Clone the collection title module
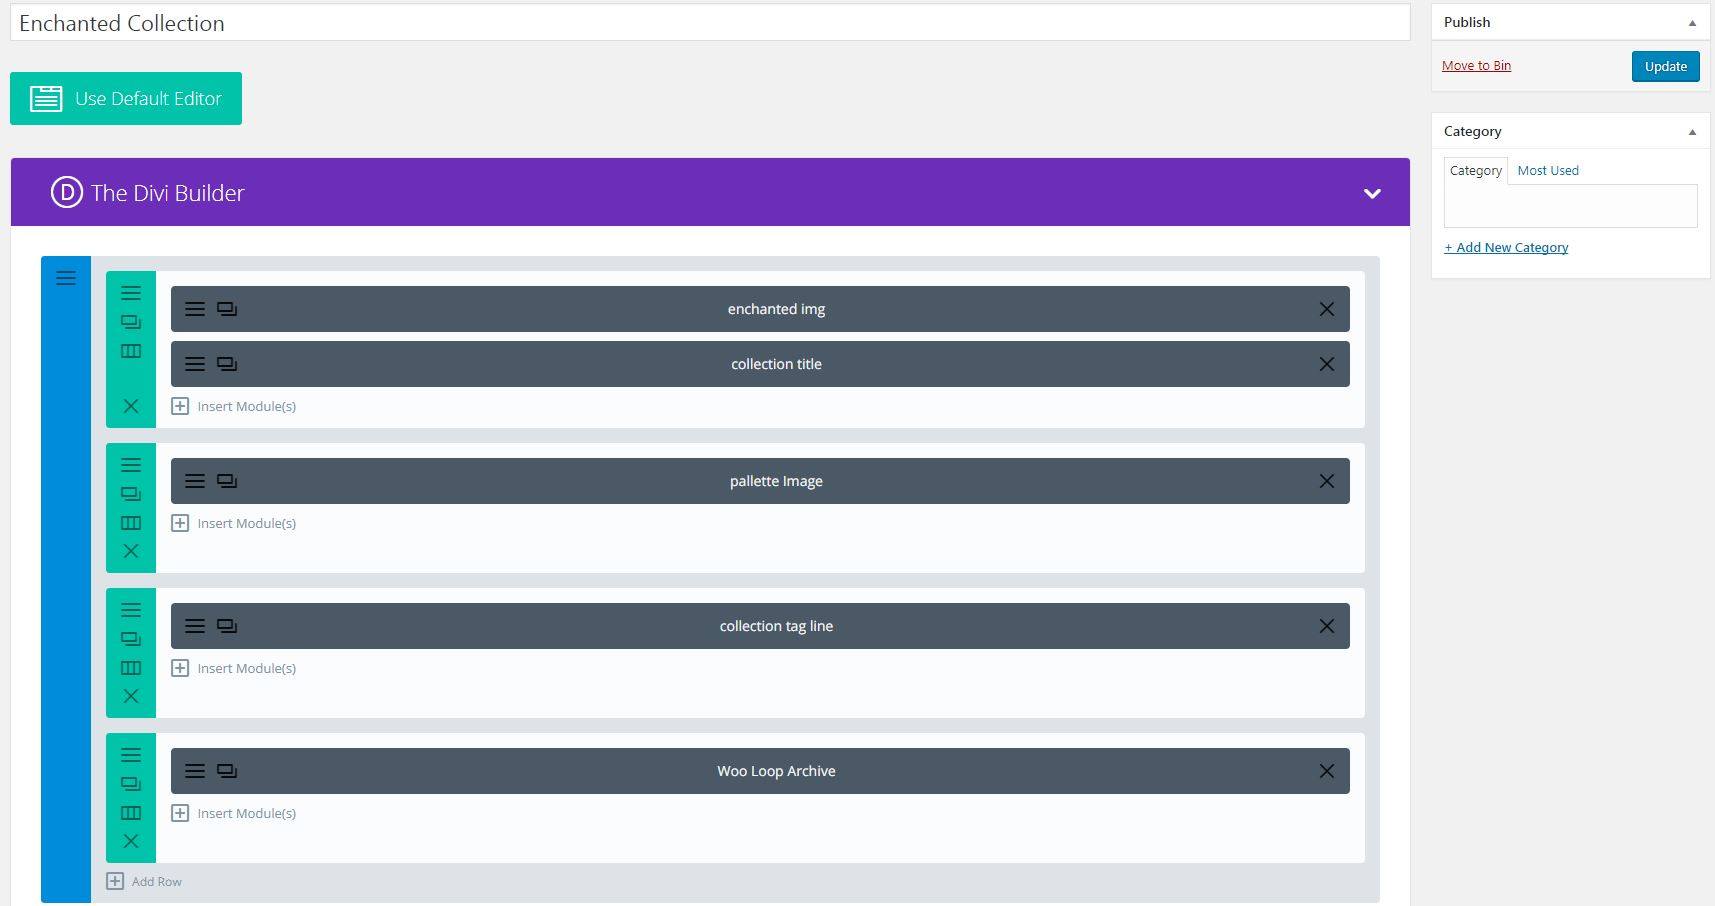Image resolution: width=1715 pixels, height=906 pixels. pyautogui.click(x=227, y=364)
